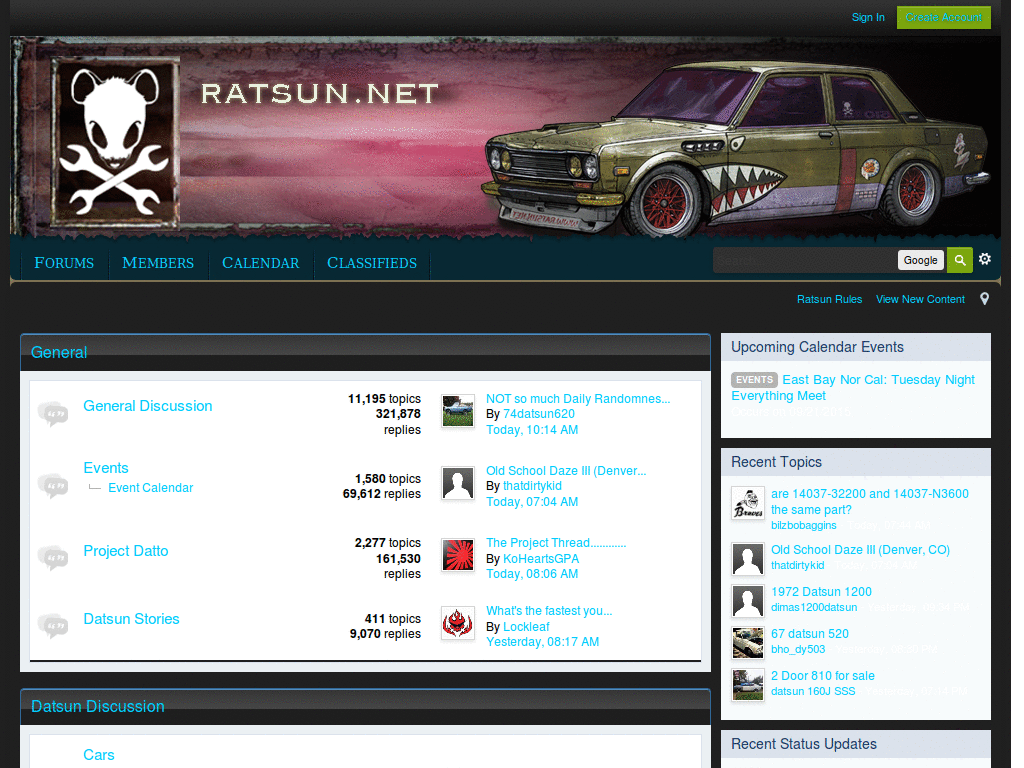Open The Project Thread topic

coord(556,543)
